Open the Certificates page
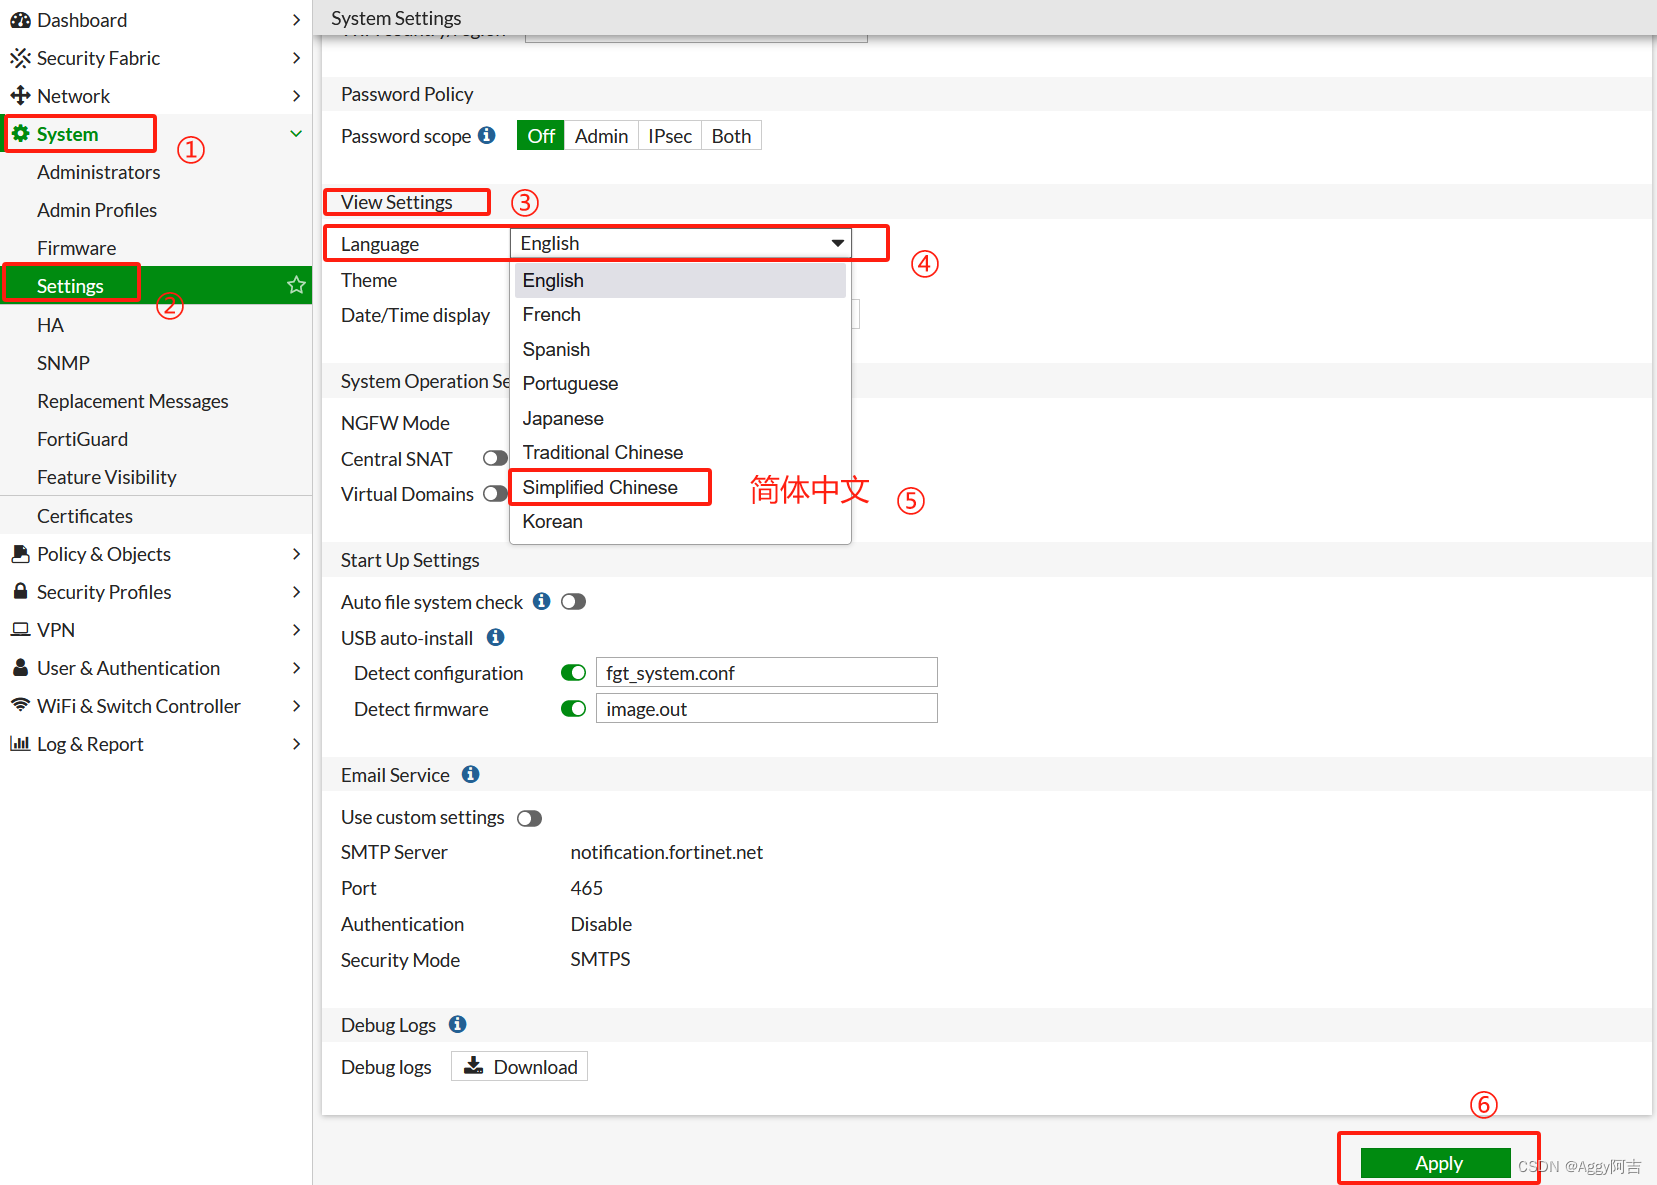The image size is (1657, 1185). coord(84,516)
